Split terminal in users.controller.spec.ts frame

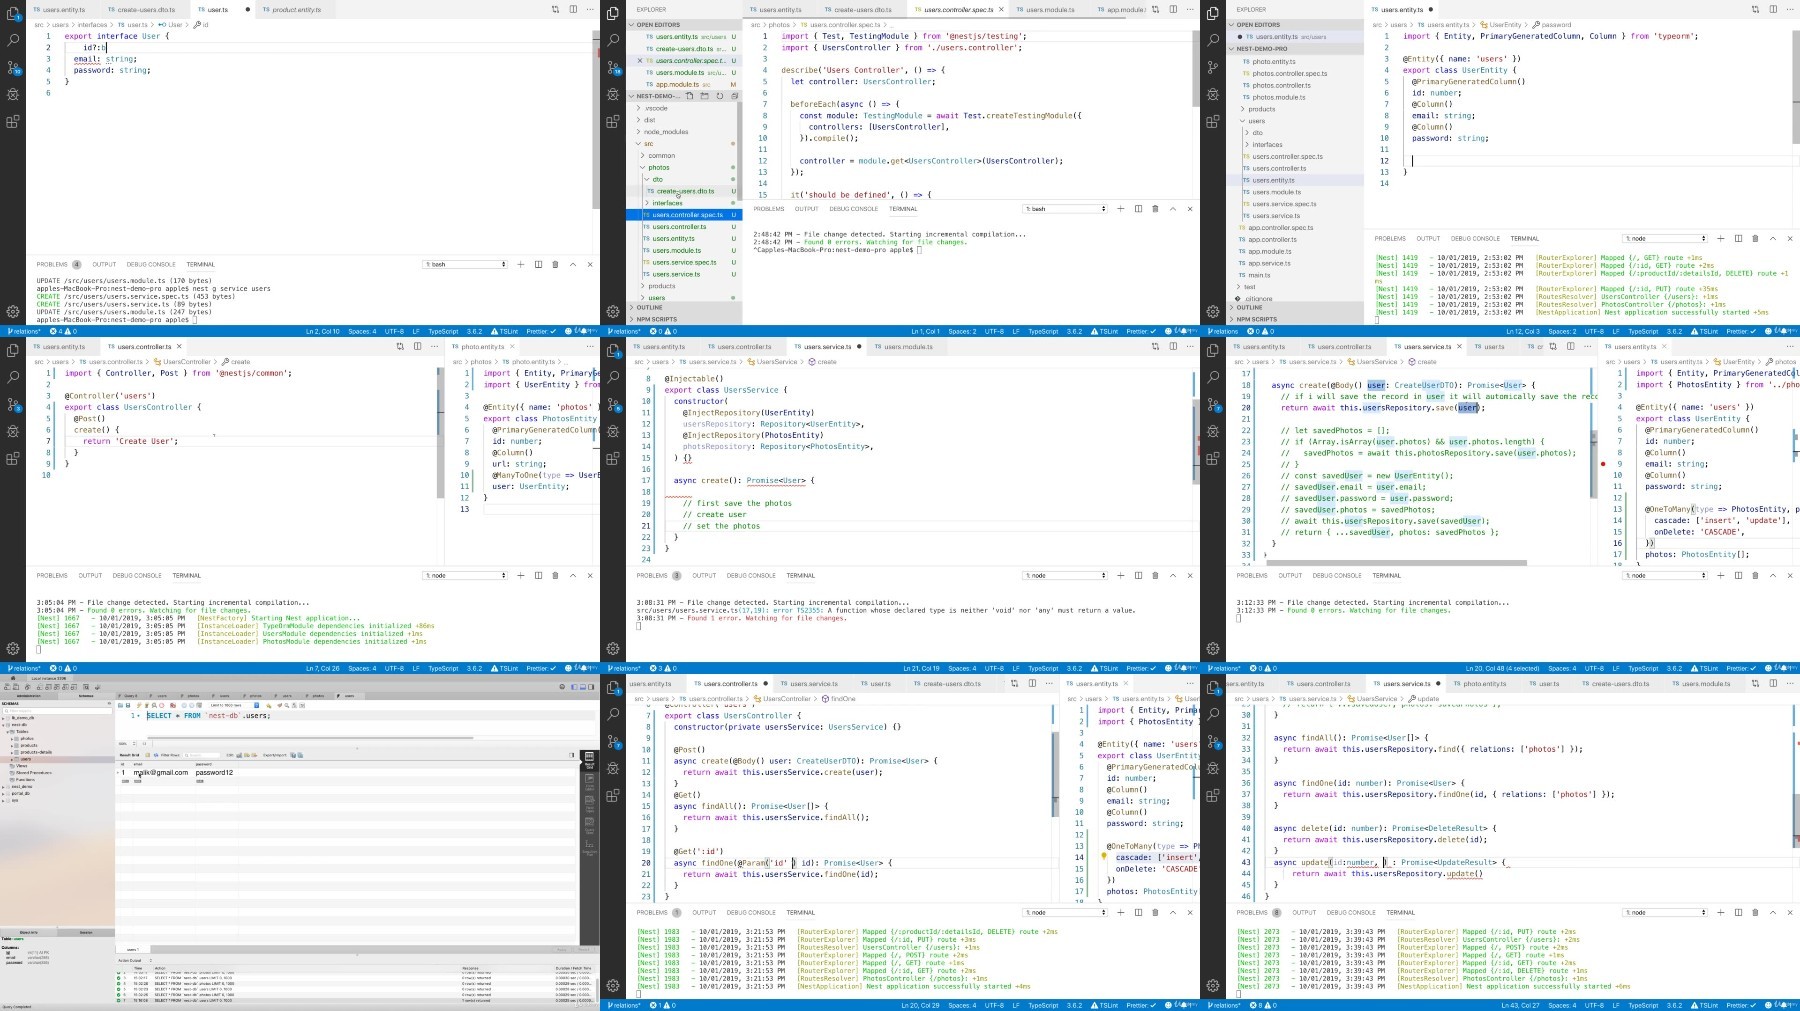[x=1138, y=209]
